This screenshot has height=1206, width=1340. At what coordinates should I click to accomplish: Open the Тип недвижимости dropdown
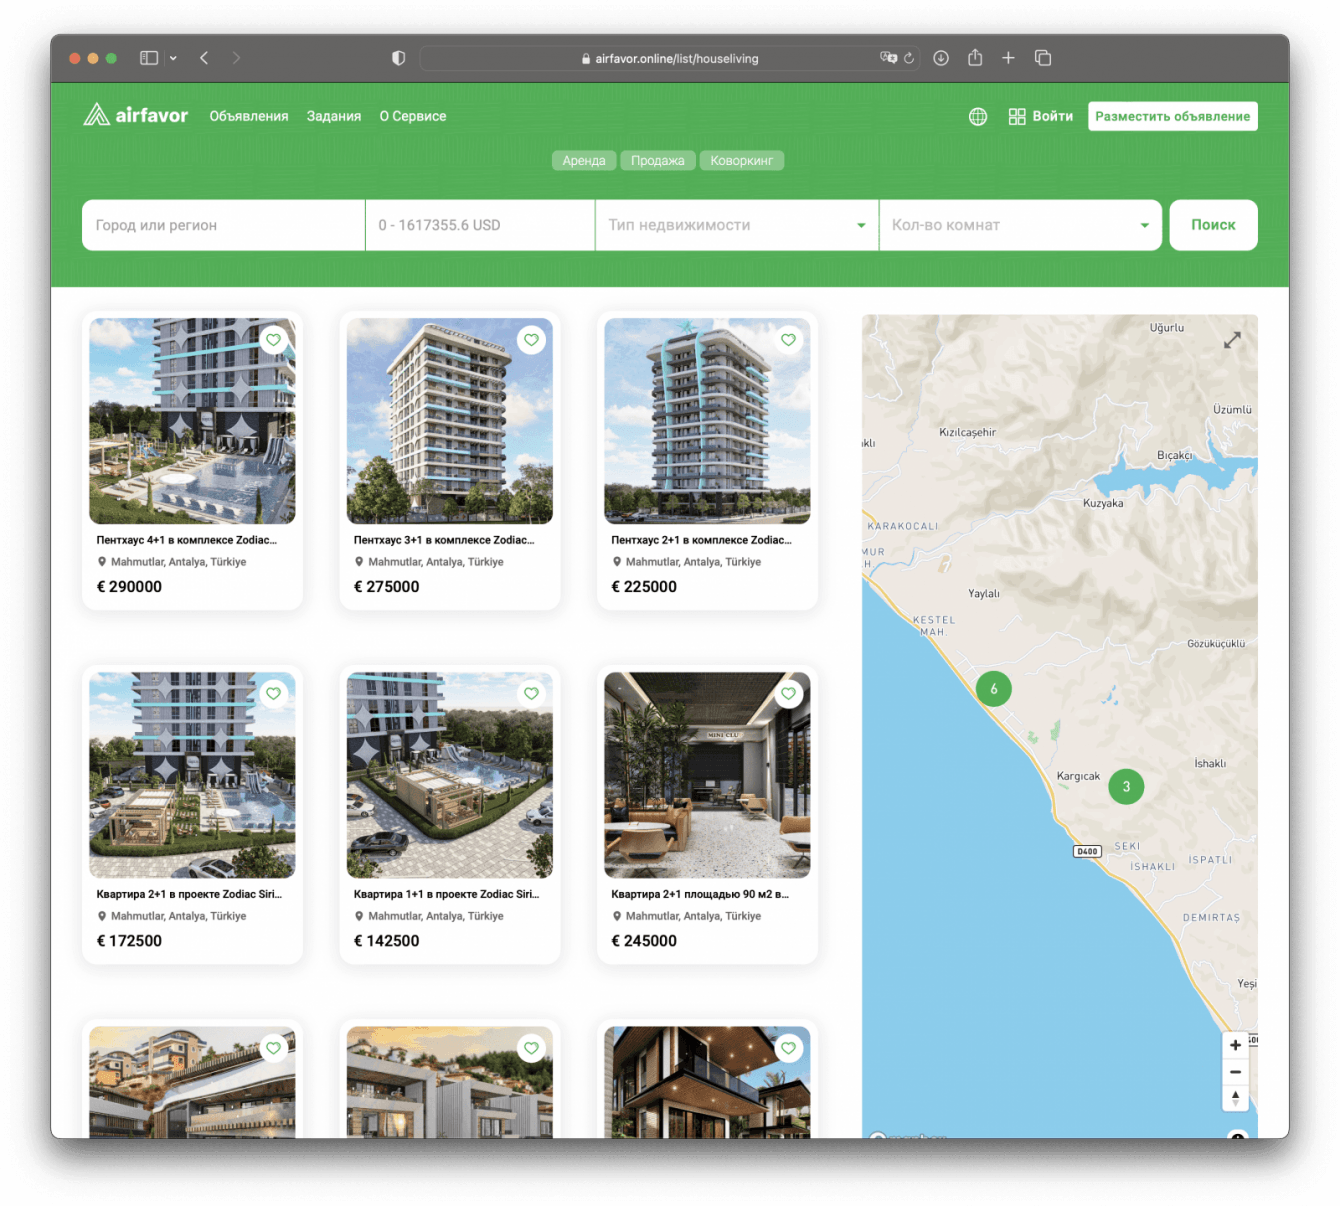[737, 225]
